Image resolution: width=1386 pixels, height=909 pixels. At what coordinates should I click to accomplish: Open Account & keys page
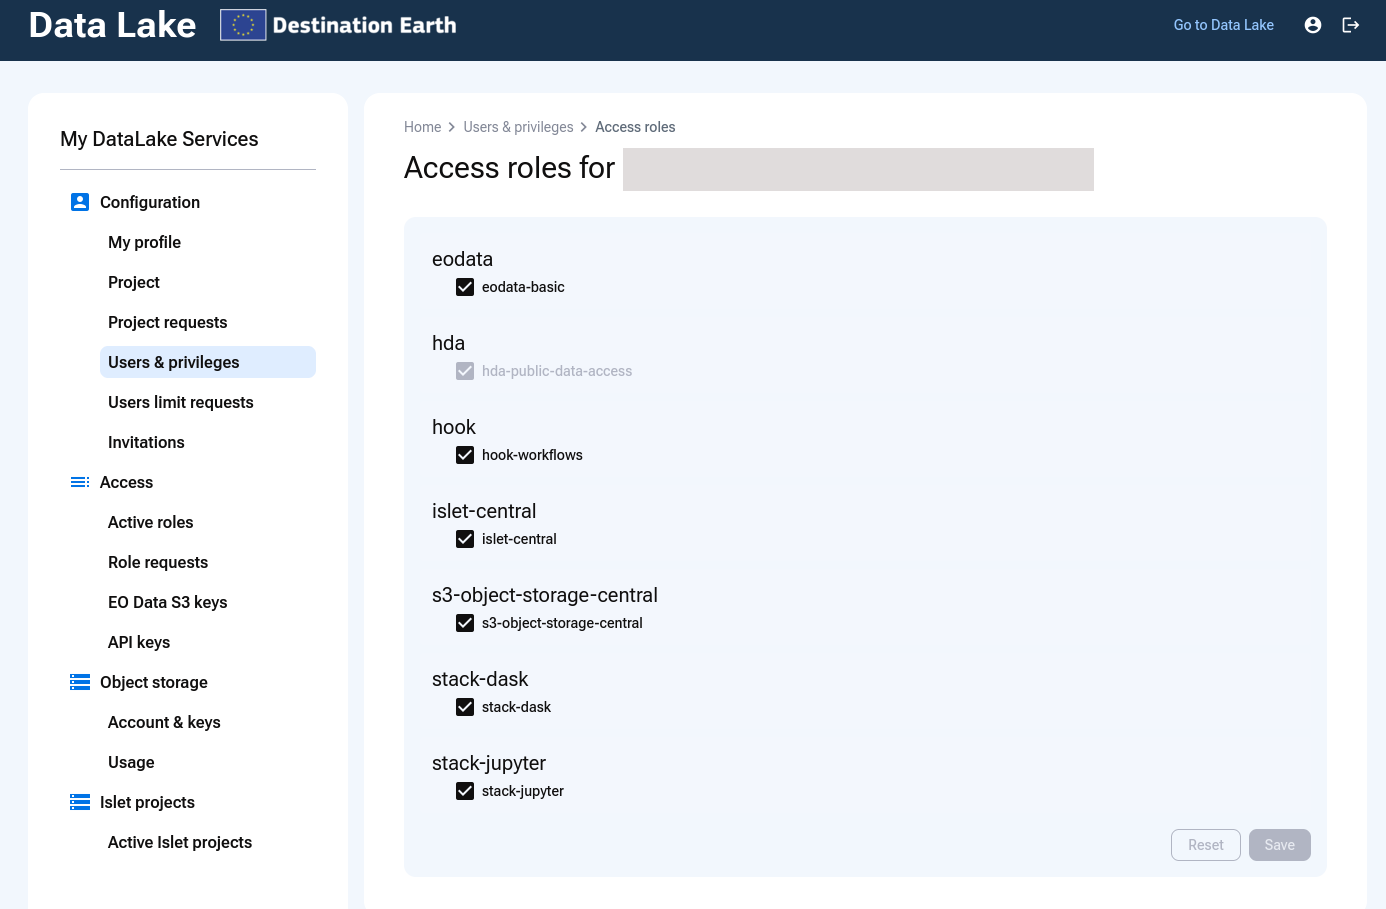[x=208, y=722]
